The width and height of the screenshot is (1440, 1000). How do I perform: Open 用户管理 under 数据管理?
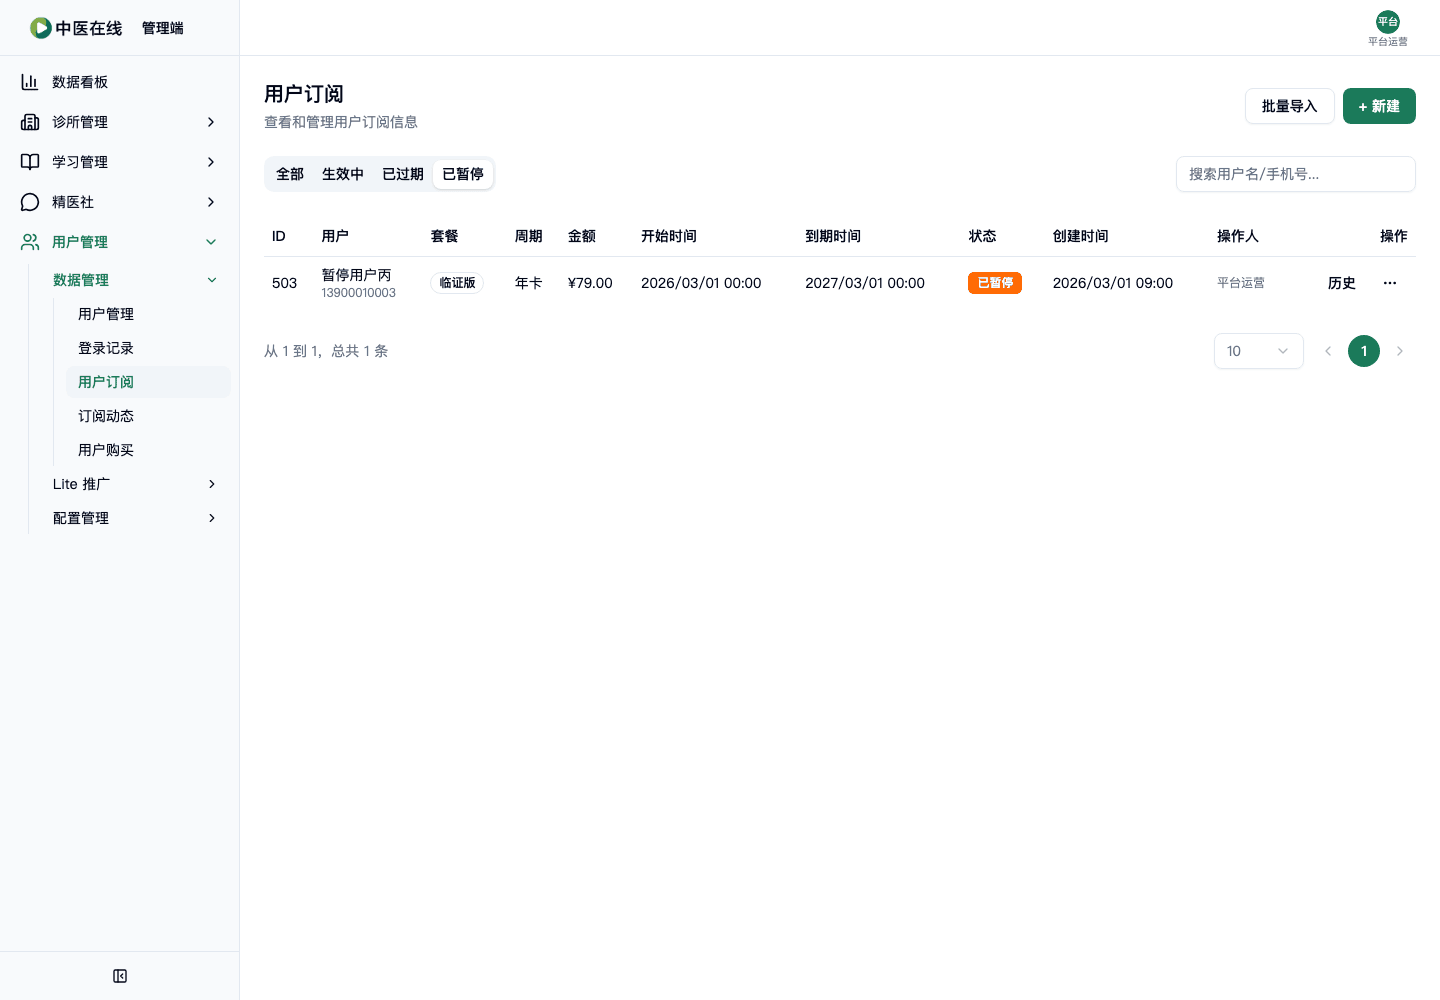tap(148, 314)
